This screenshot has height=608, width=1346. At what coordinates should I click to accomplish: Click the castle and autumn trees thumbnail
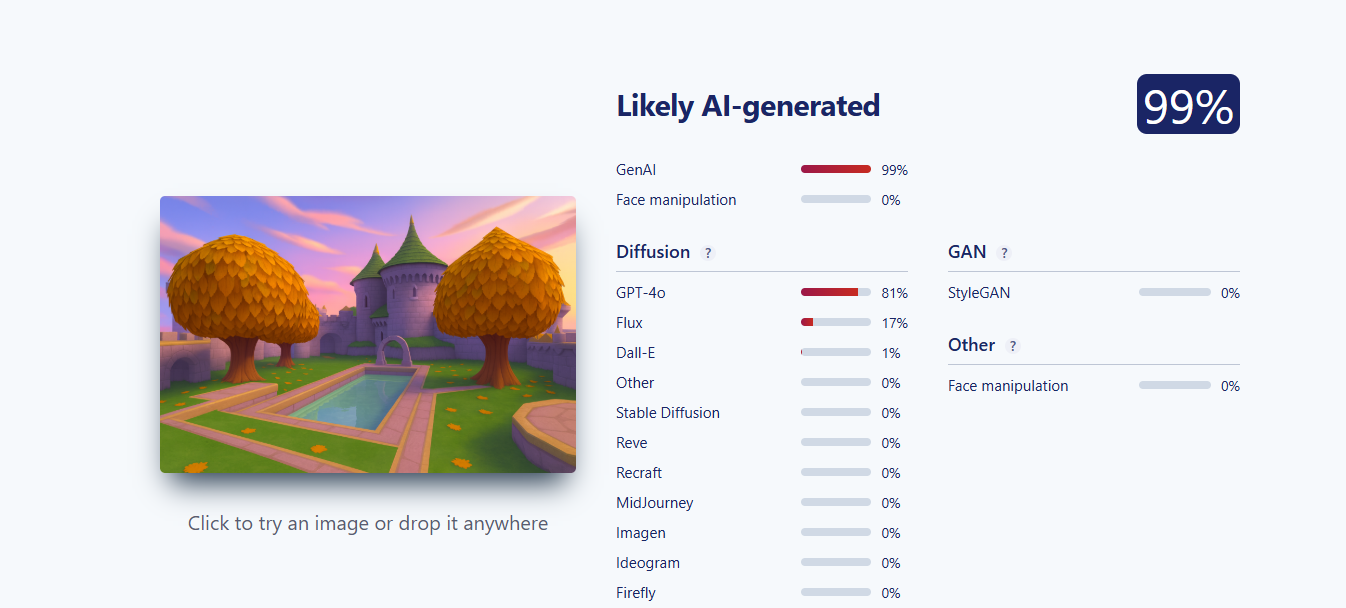click(x=368, y=334)
